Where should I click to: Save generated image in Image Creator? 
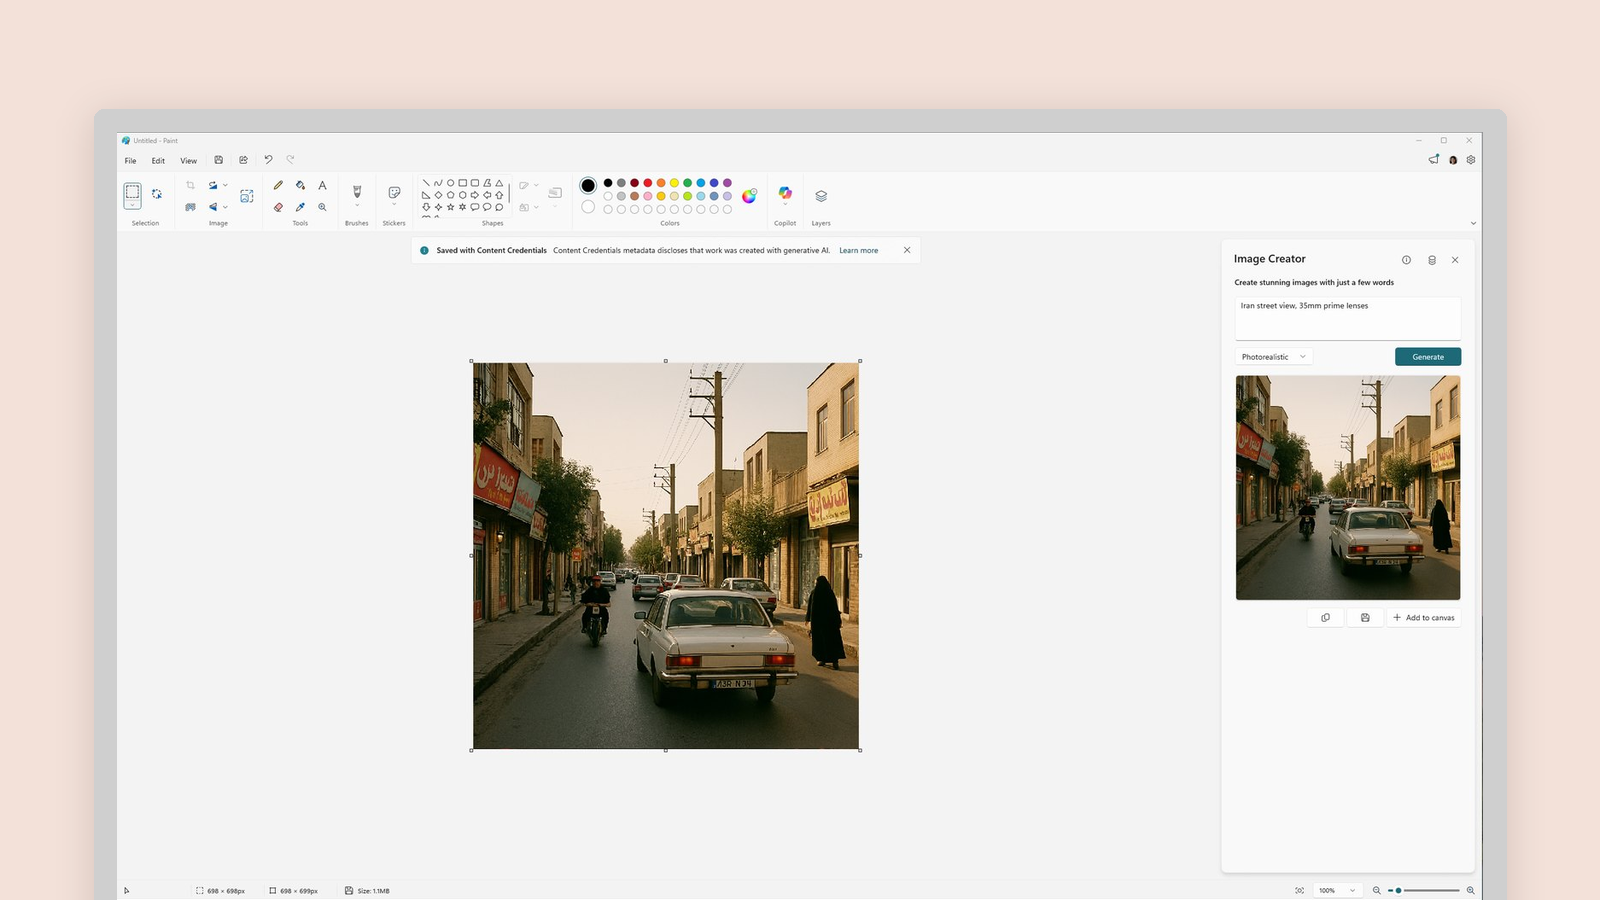(x=1365, y=618)
